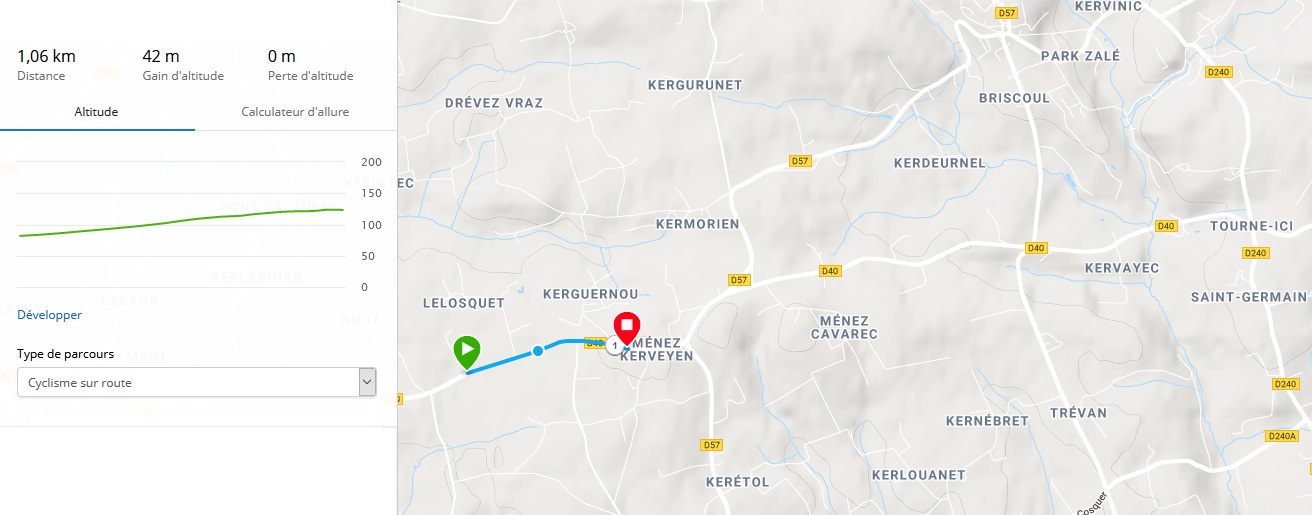This screenshot has width=1312, height=515.
Task: Click the Perte d'altitude value
Action: (280, 56)
